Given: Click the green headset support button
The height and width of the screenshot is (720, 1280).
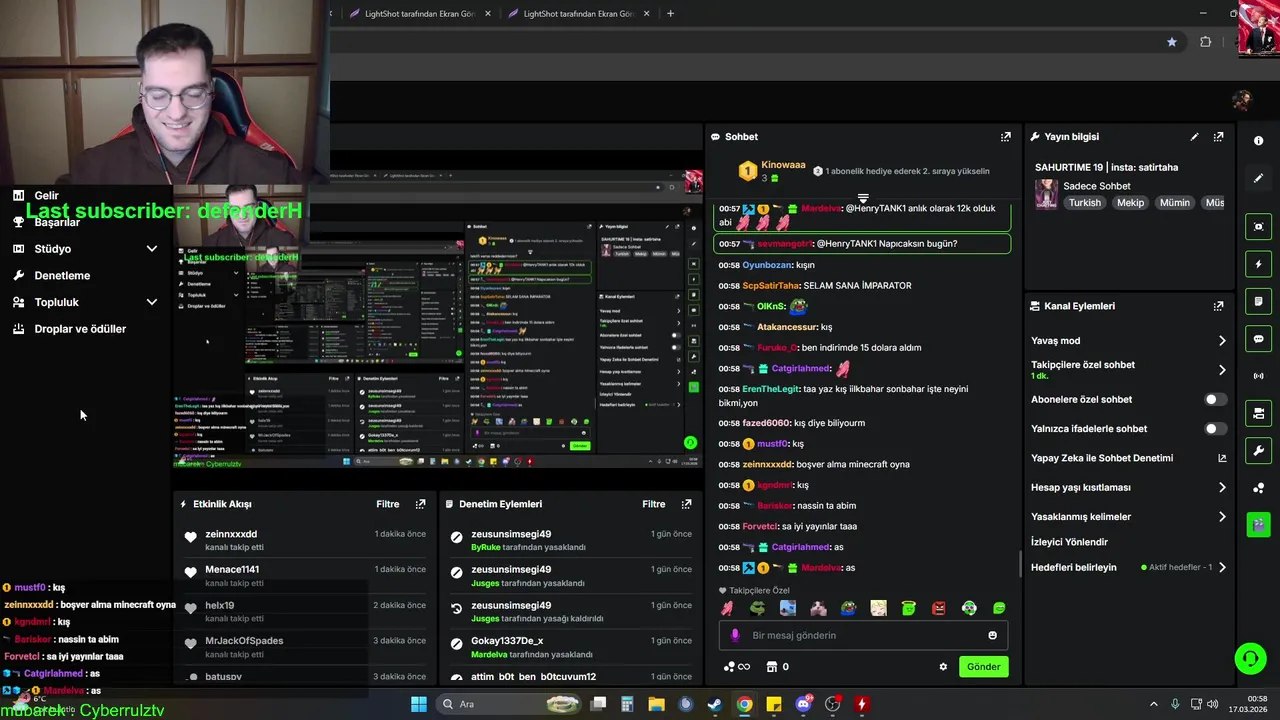Looking at the screenshot, I should pos(1250,658).
